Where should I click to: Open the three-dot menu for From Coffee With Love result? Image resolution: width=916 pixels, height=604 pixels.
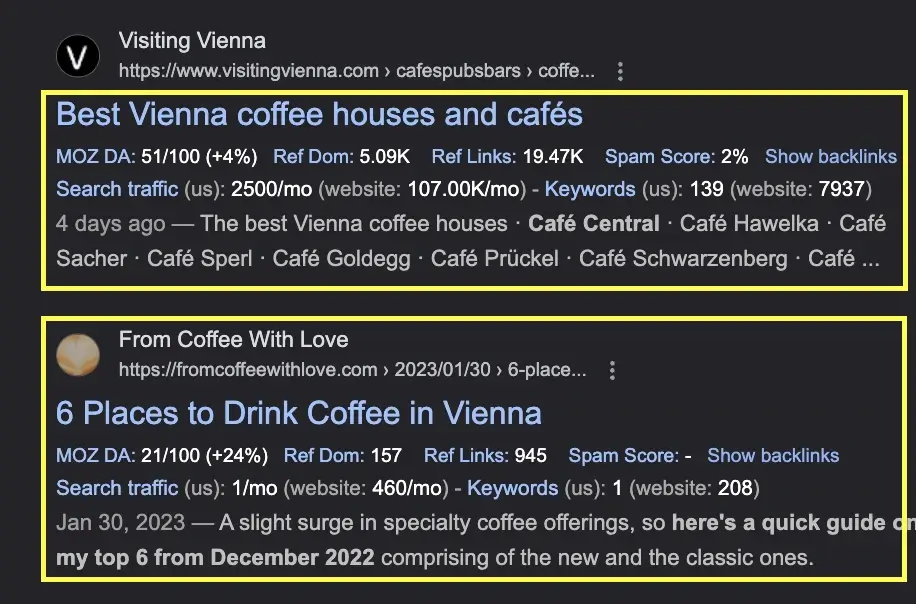[x=613, y=371]
